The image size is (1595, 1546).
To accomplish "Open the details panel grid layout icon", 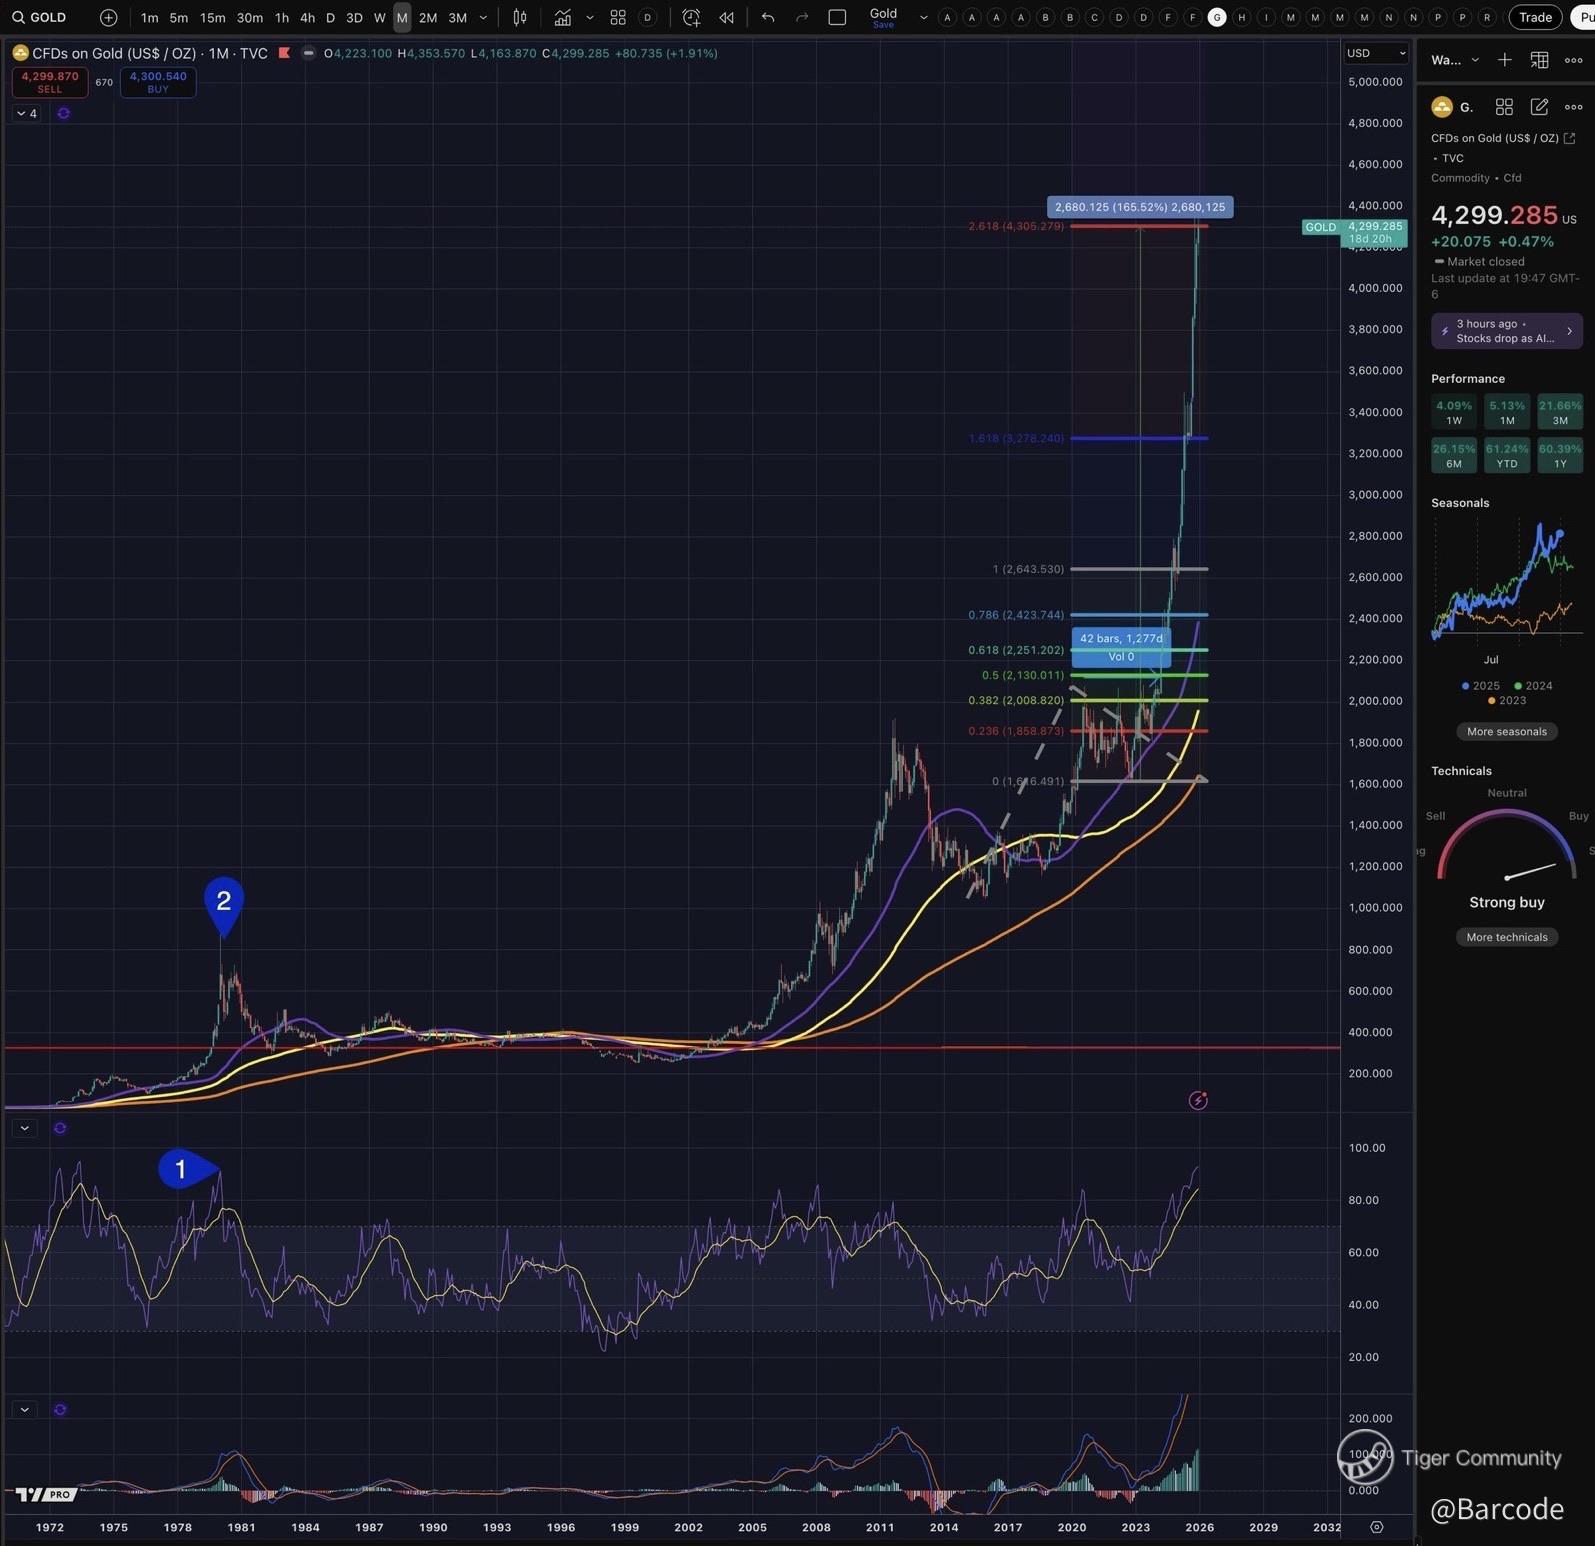I will (x=1504, y=107).
